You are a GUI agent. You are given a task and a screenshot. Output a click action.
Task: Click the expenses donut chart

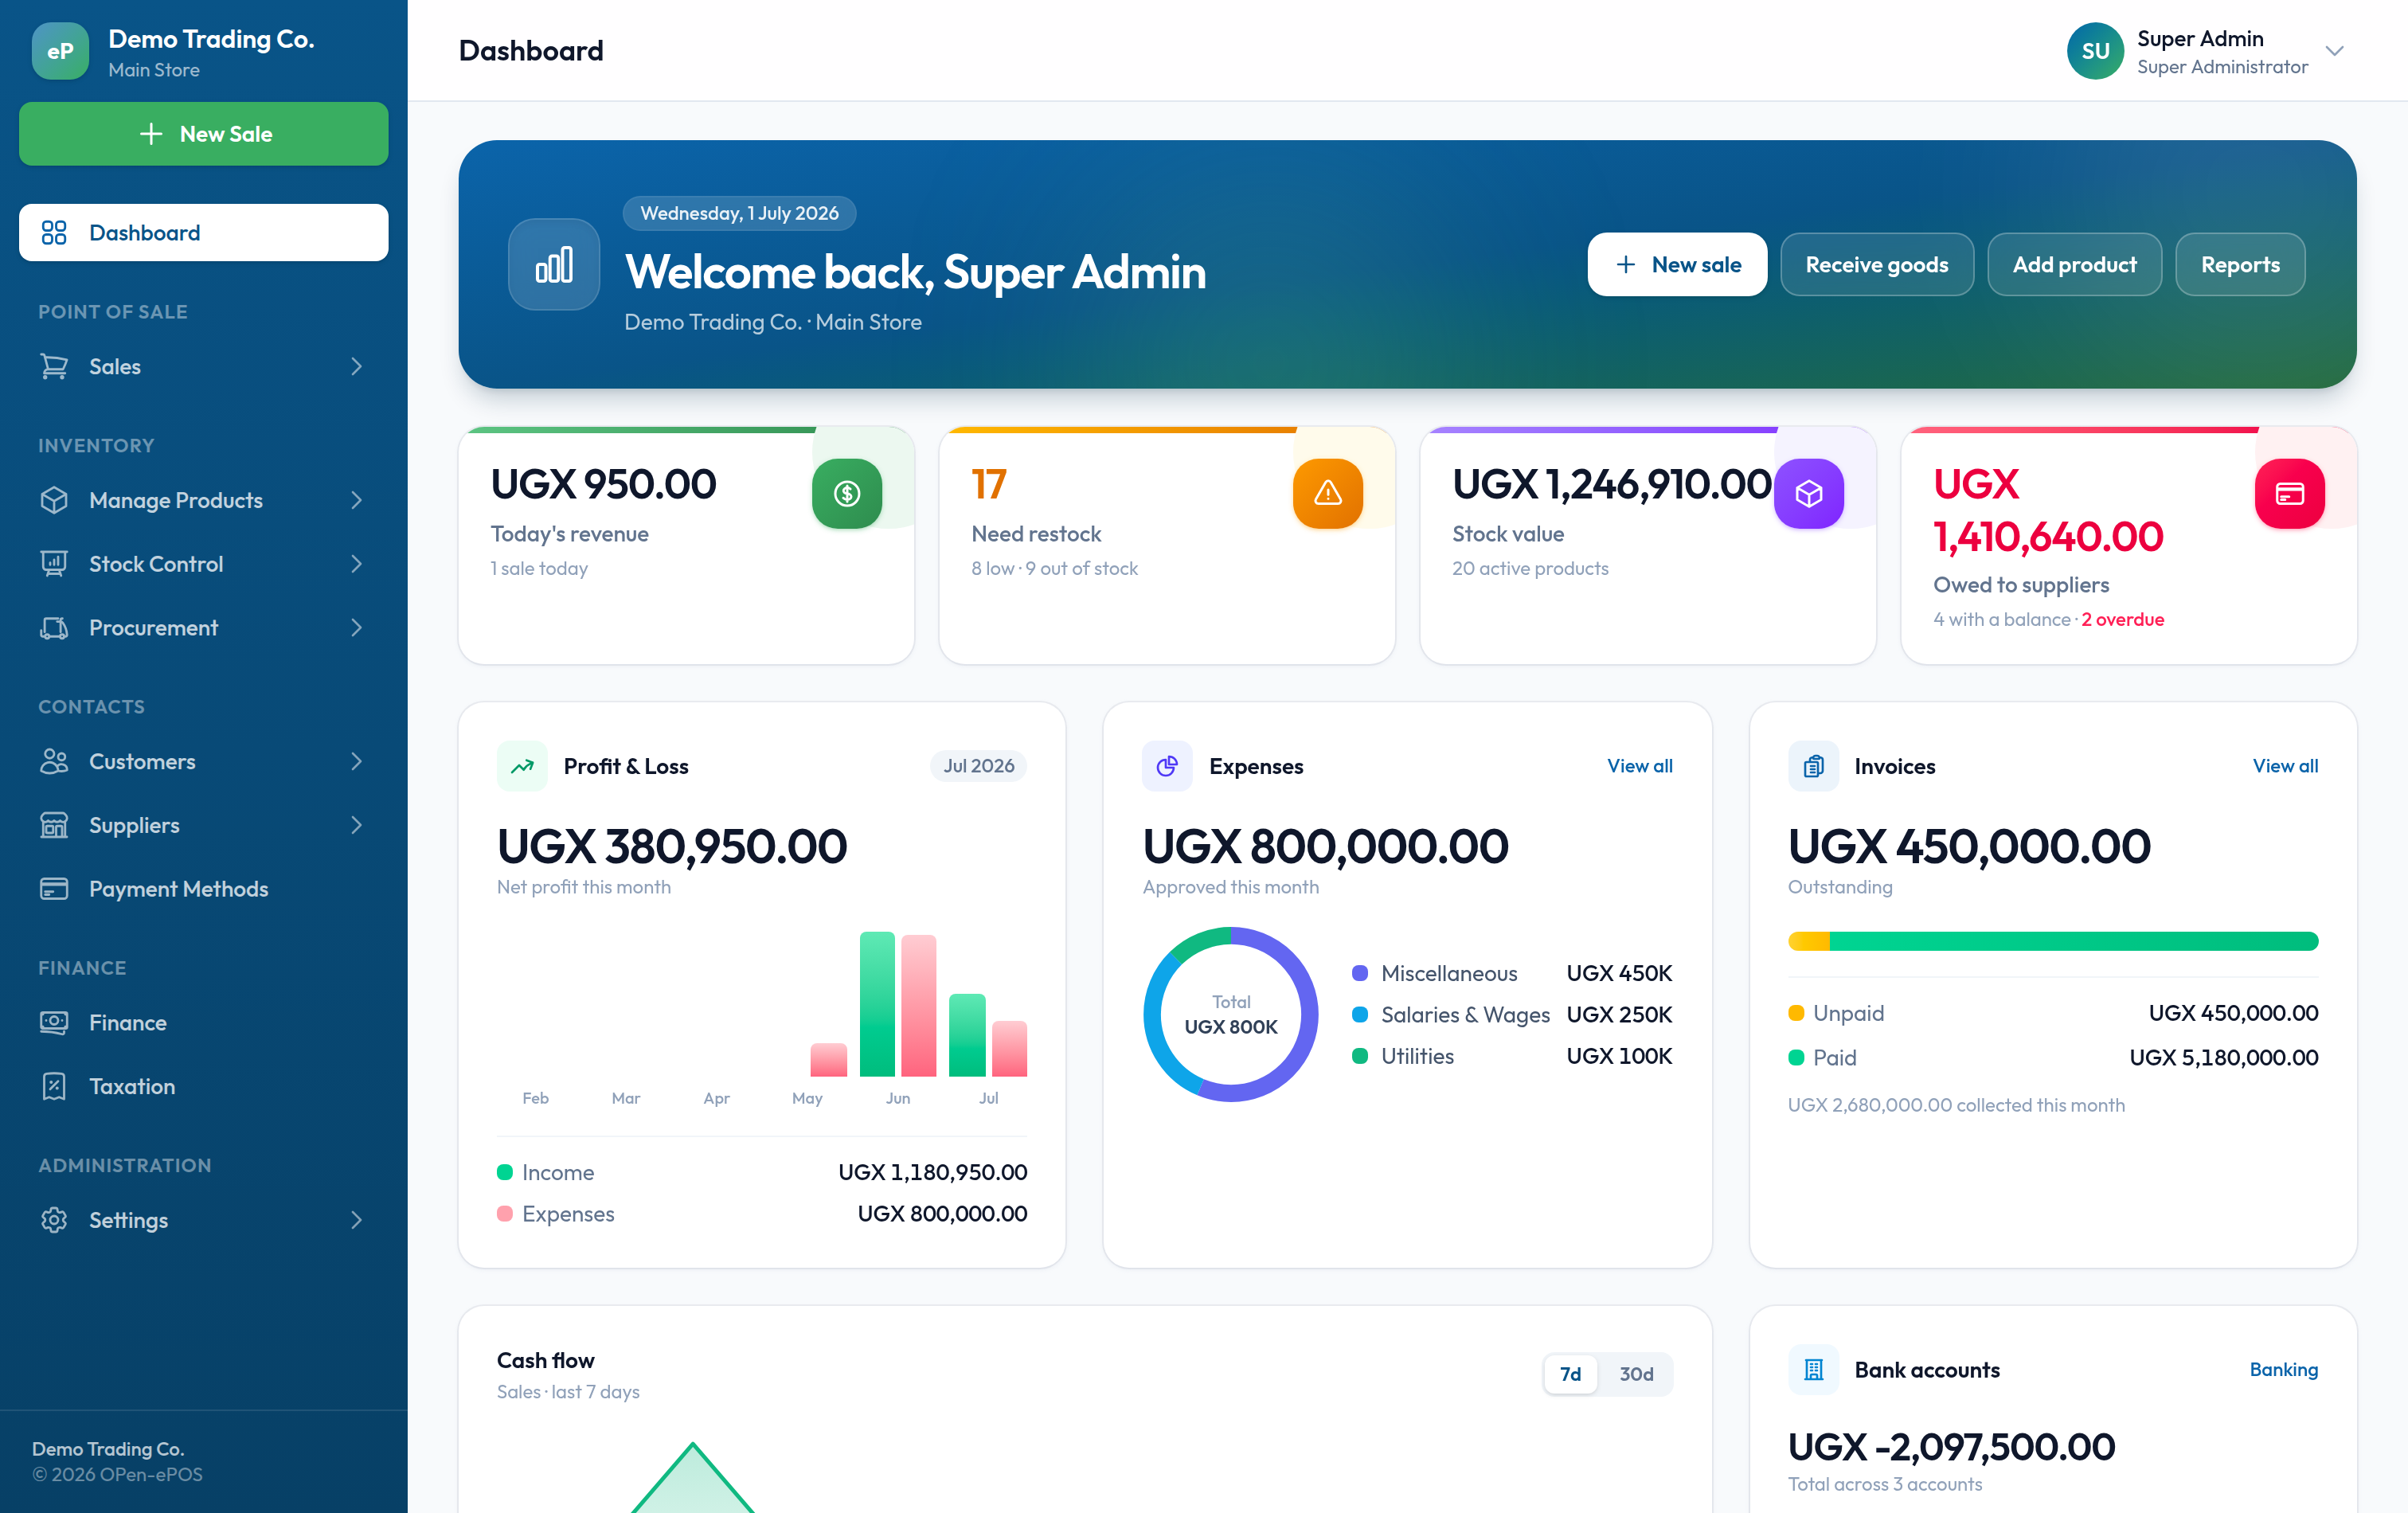(1231, 1015)
